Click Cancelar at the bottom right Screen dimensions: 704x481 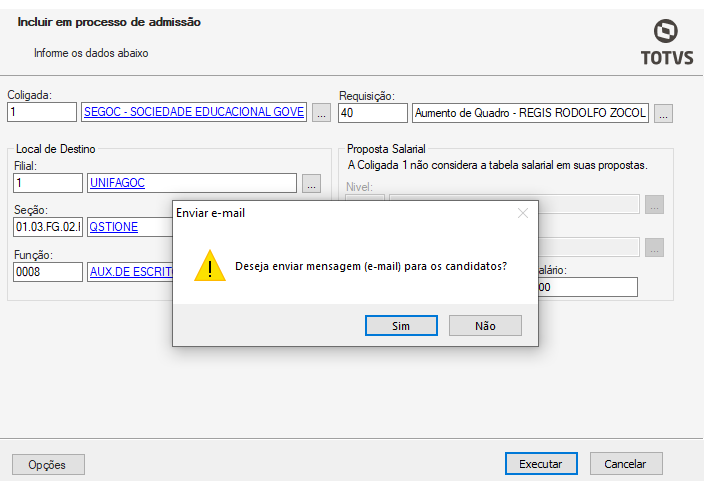tap(626, 464)
